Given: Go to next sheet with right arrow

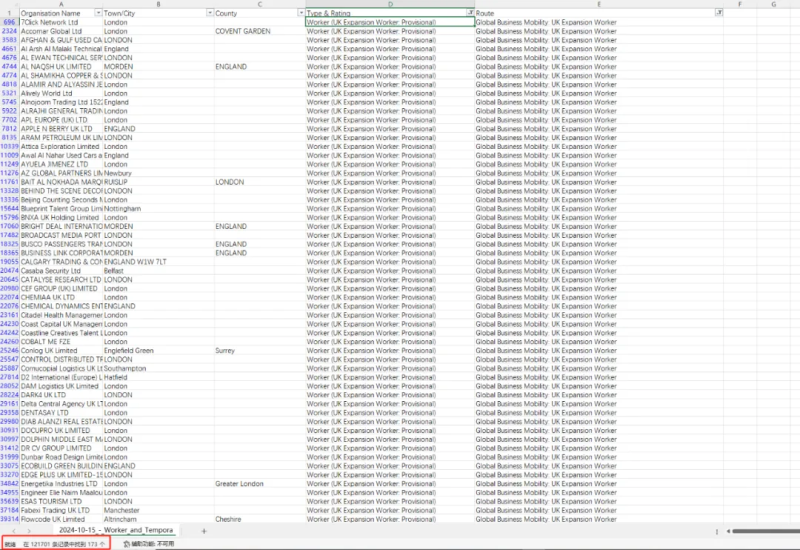Looking at the screenshot, I should (29, 531).
